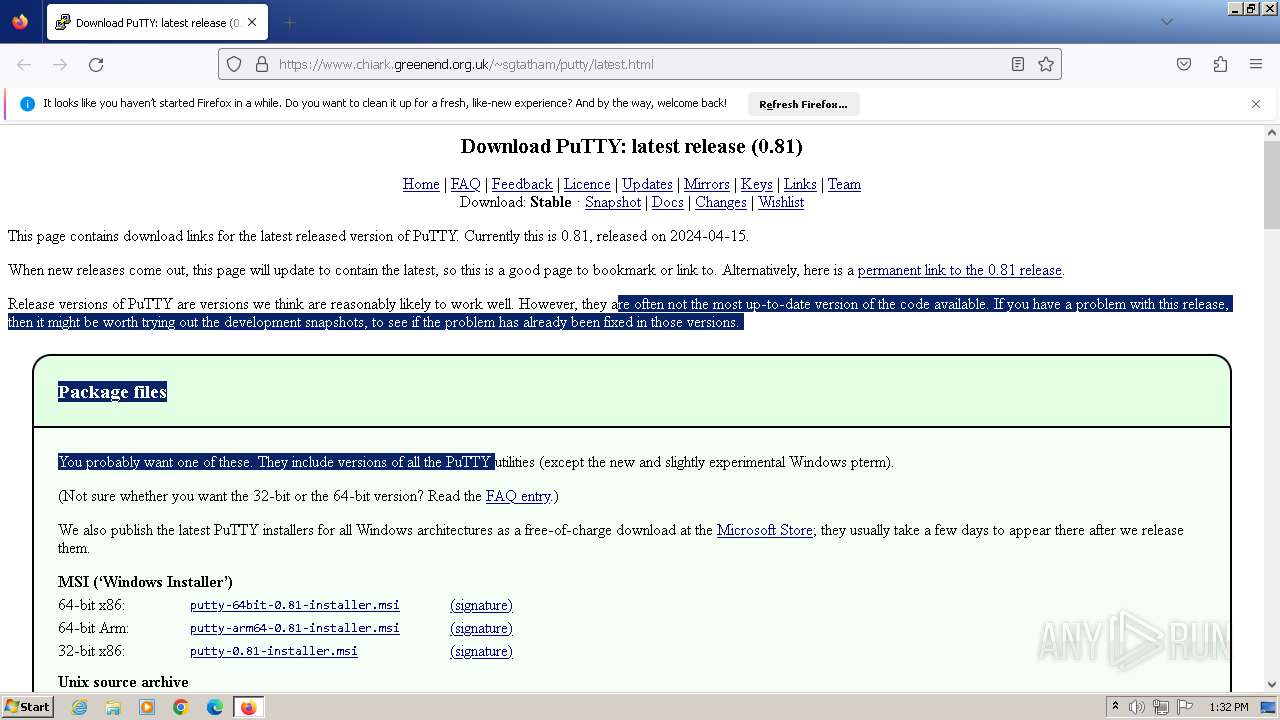Launch Google Chrome from the taskbar
1280x720 pixels.
pyautogui.click(x=181, y=707)
